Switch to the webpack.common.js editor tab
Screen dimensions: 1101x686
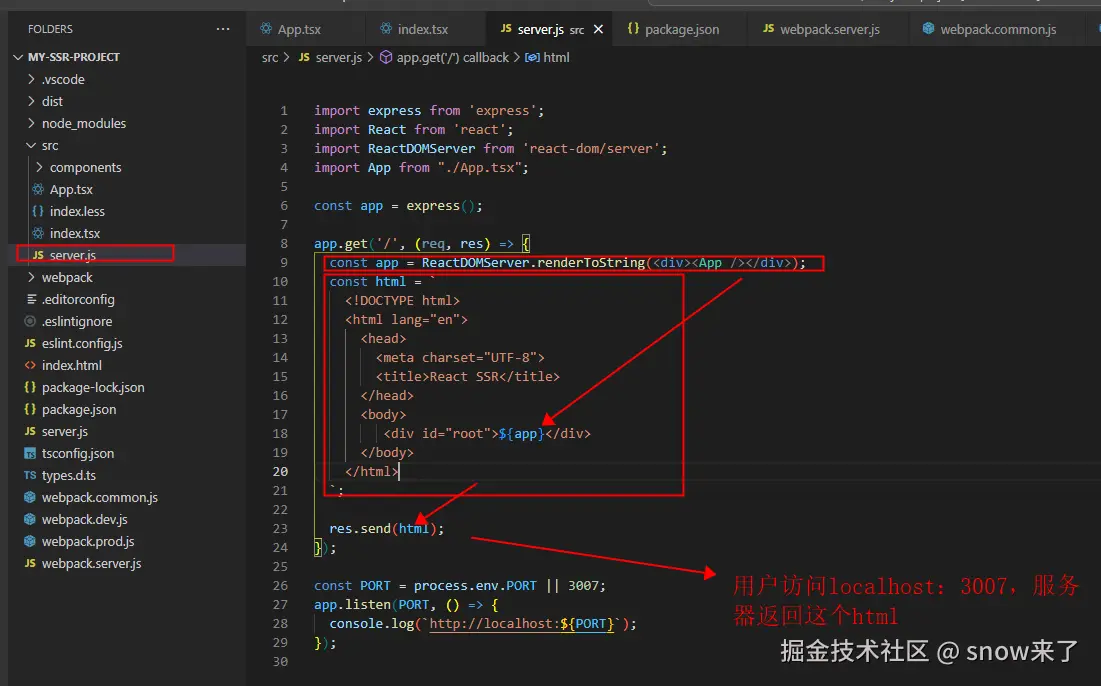pyautogui.click(x=998, y=29)
